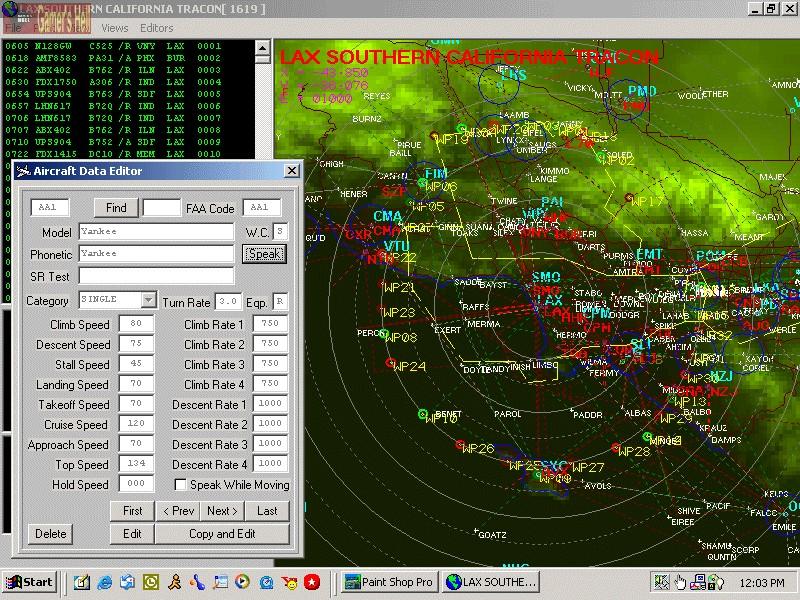The image size is (800, 600).
Task: Click the Descent Speed field
Action: click(136, 343)
